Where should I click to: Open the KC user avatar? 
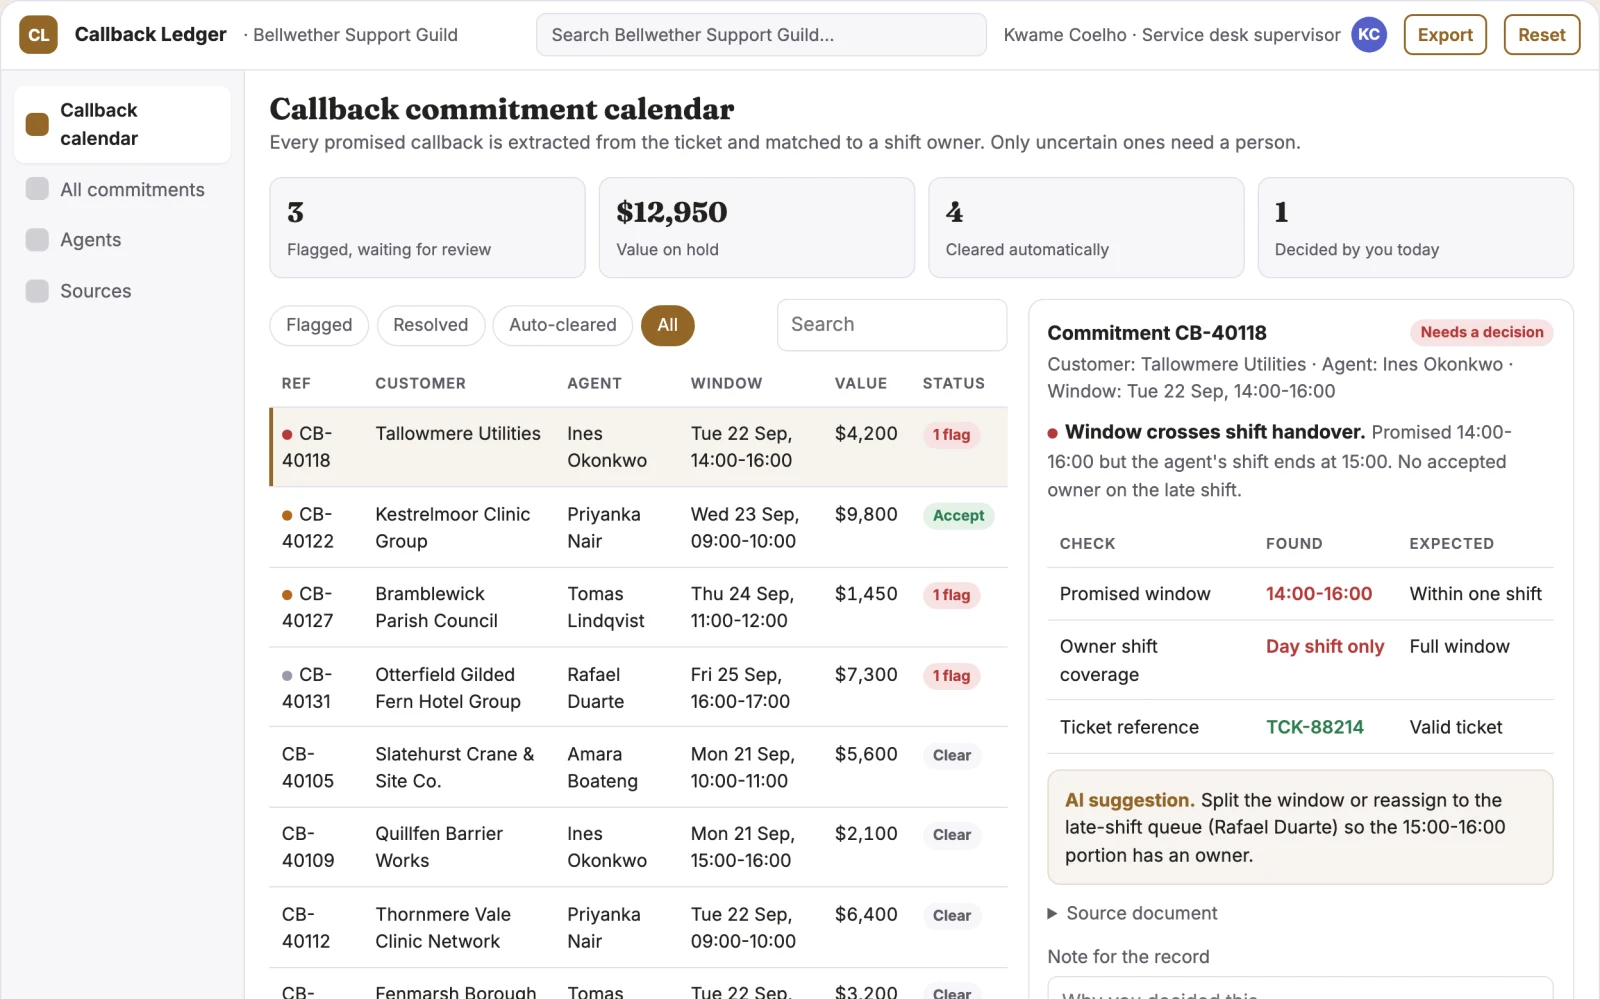click(1369, 34)
